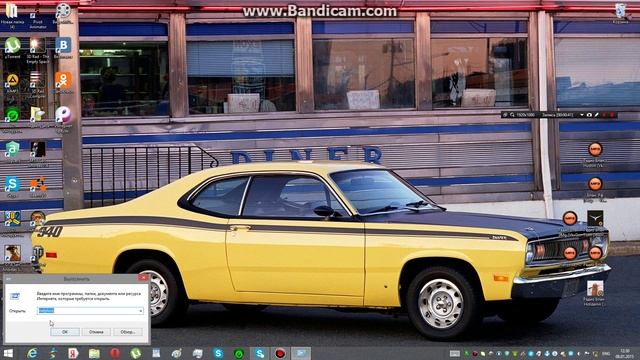Open the VKontakte blue B shortcut
640x360 pixels.
coord(63,45)
